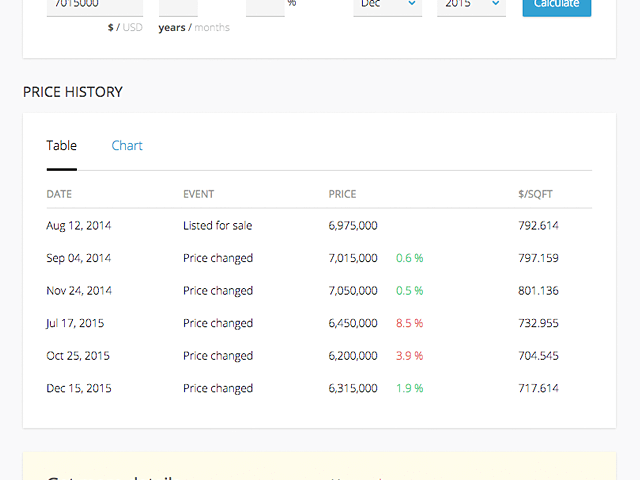The height and width of the screenshot is (480, 640).
Task: Click the 6,200,000 price
Action: click(353, 356)
